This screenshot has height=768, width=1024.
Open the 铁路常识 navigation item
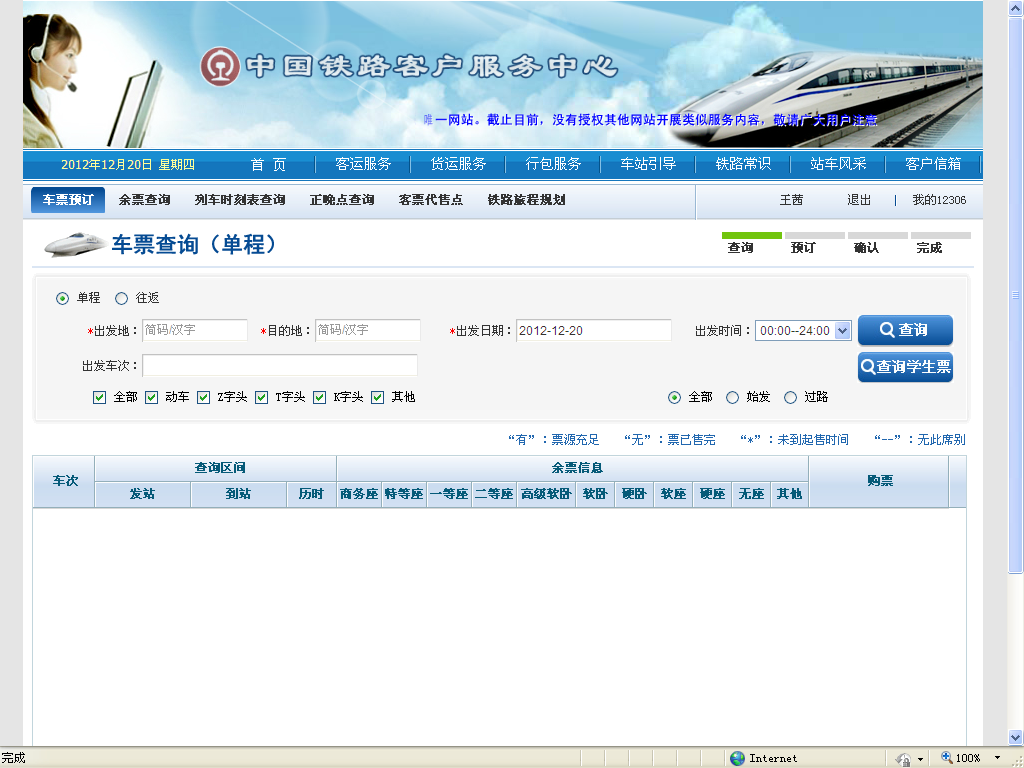tap(743, 164)
